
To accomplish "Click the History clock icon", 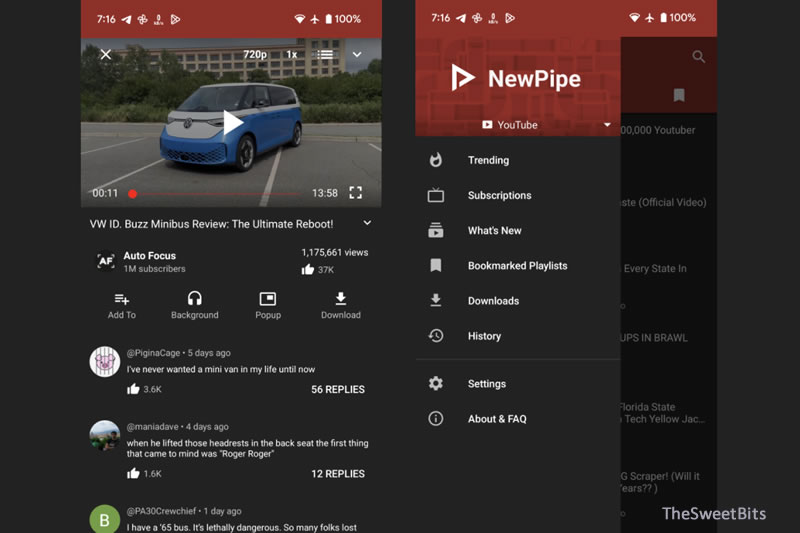I will pyautogui.click(x=436, y=336).
